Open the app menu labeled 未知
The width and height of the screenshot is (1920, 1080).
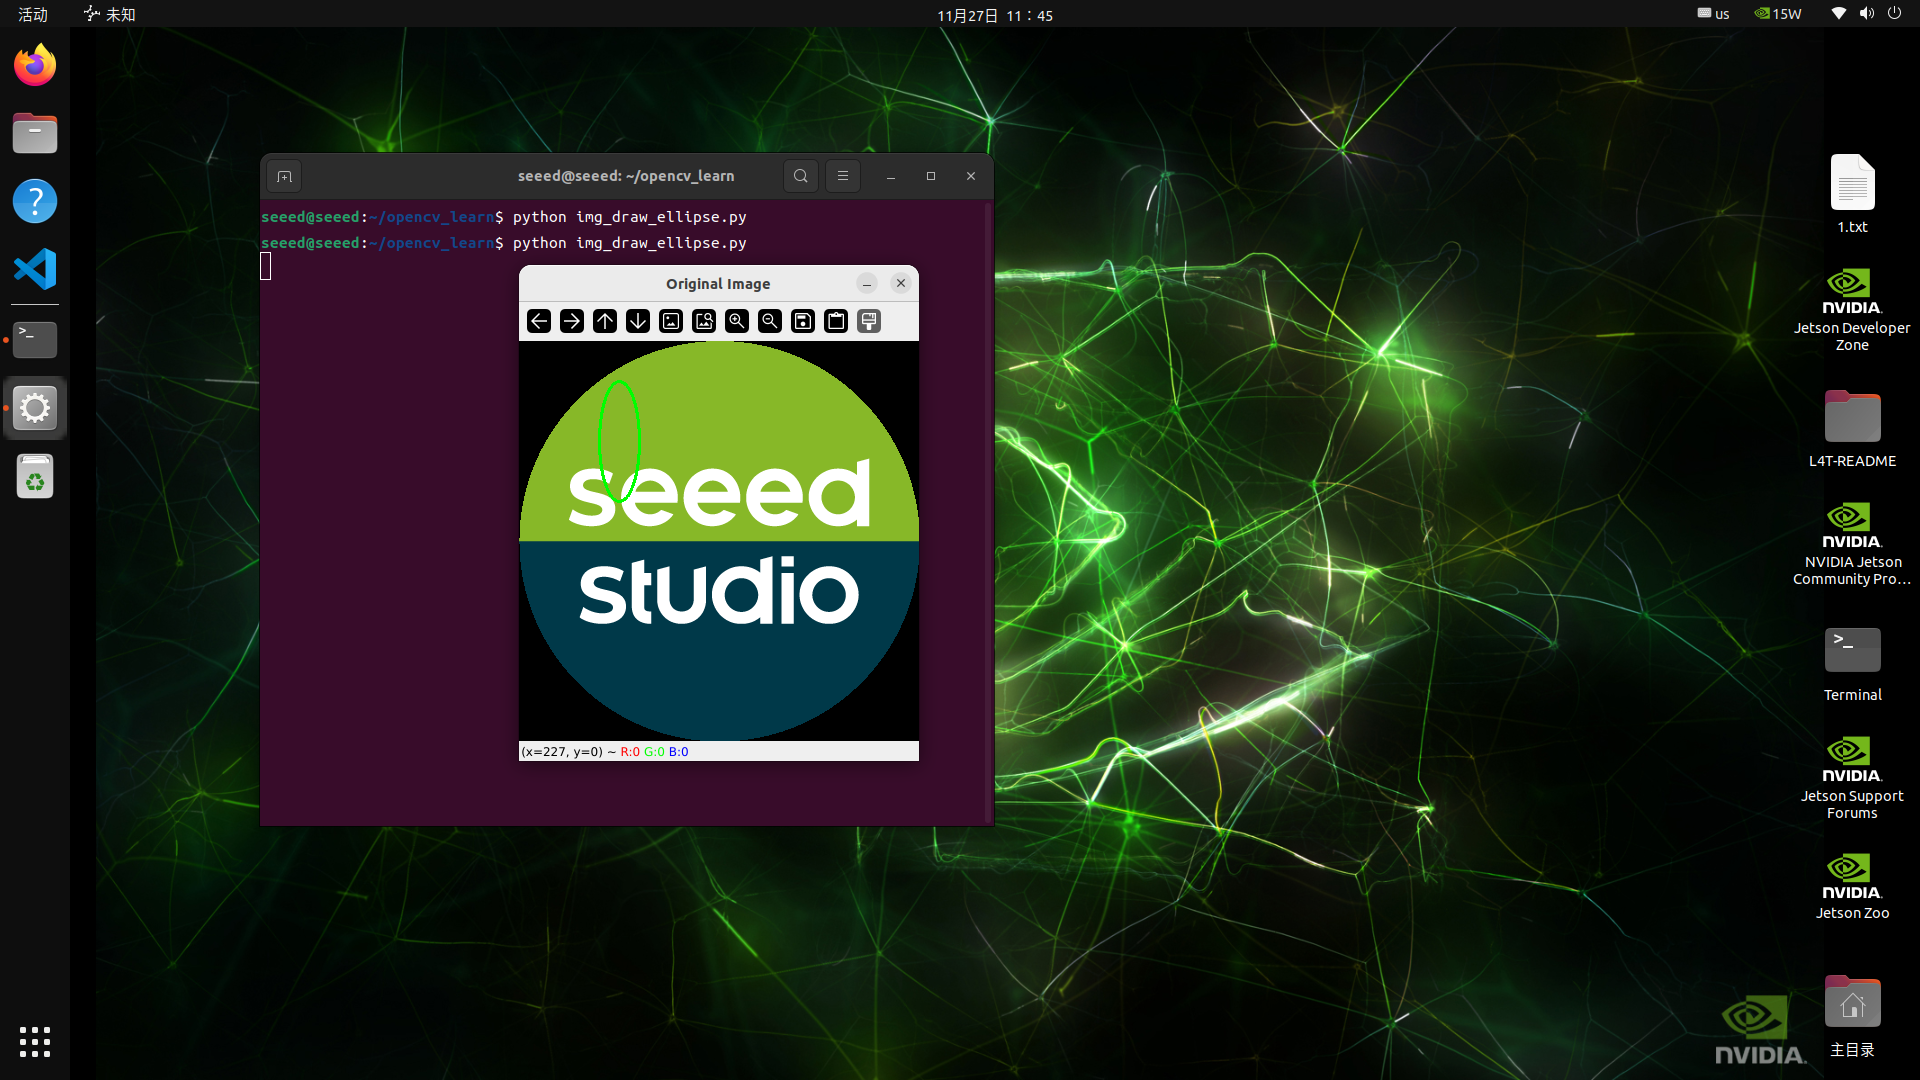point(110,15)
